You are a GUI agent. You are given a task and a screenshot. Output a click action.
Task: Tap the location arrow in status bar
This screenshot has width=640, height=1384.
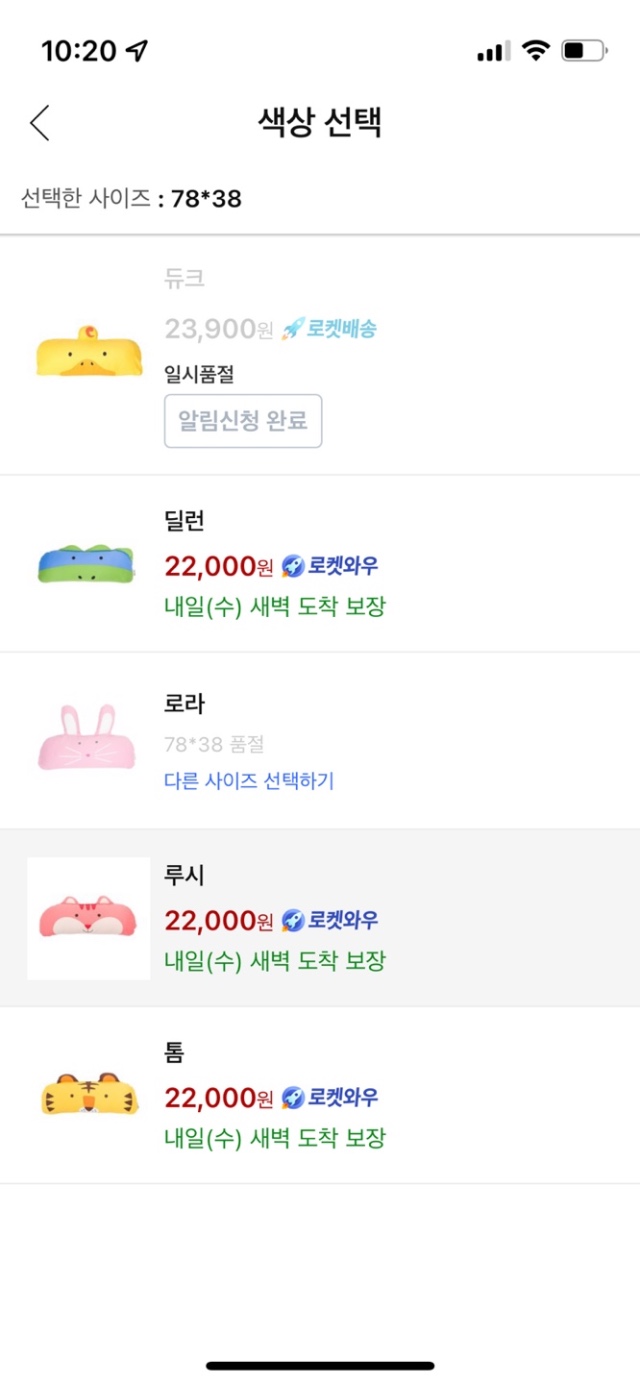click(136, 51)
